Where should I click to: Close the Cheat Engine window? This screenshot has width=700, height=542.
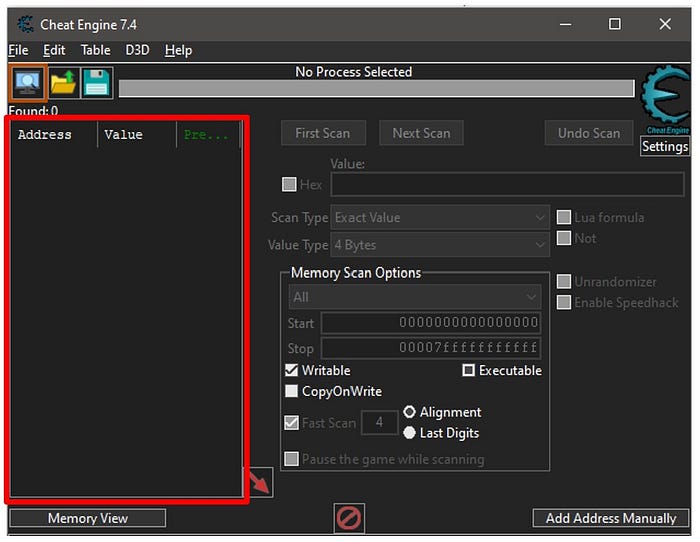pos(665,24)
